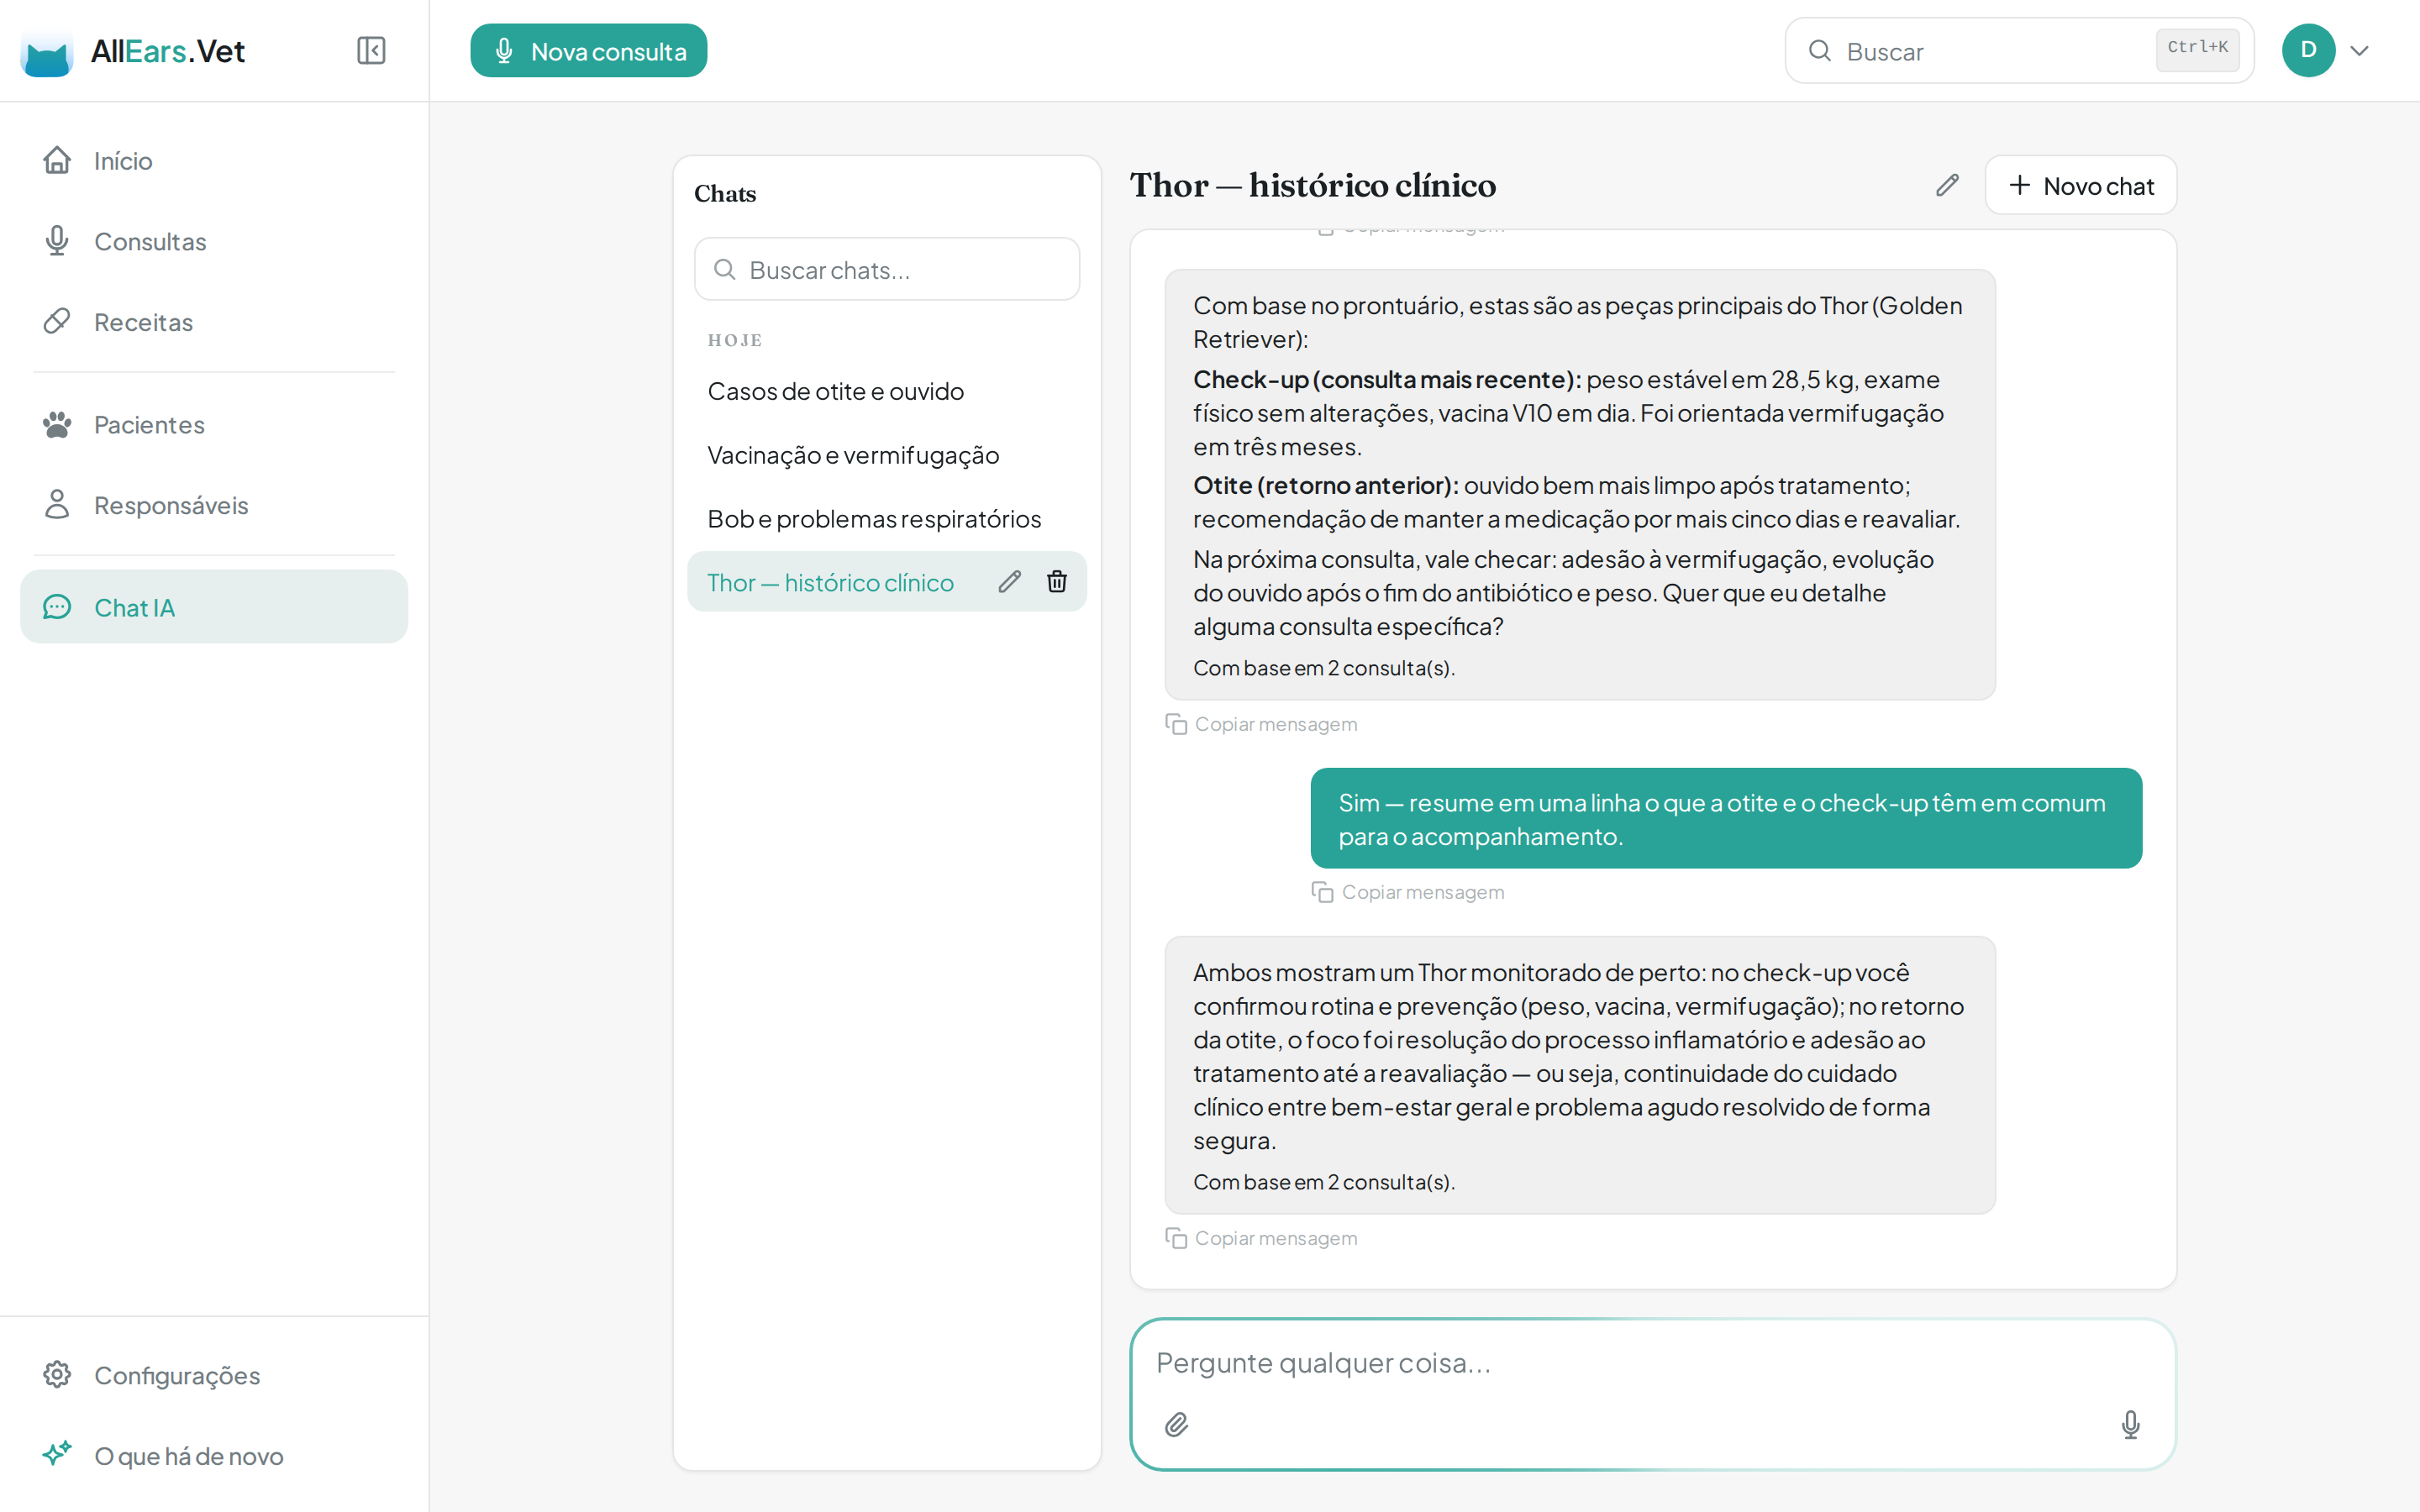Edit chat title with header pencil icon
Viewport: 2420px width, 1512px height.
(1947, 185)
